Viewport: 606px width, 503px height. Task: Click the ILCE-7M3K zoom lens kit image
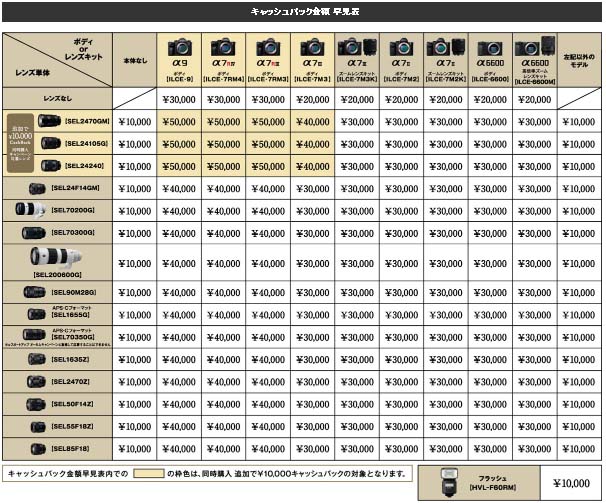pyautogui.click(x=357, y=46)
